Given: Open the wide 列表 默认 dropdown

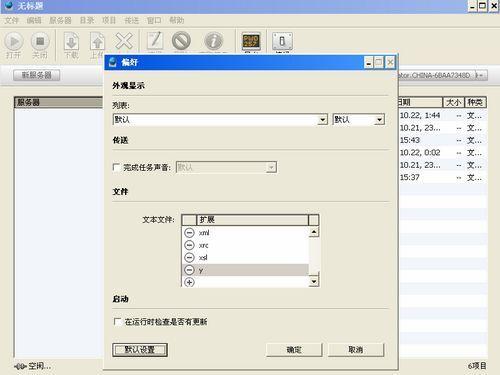Looking at the screenshot, I should coord(220,119).
